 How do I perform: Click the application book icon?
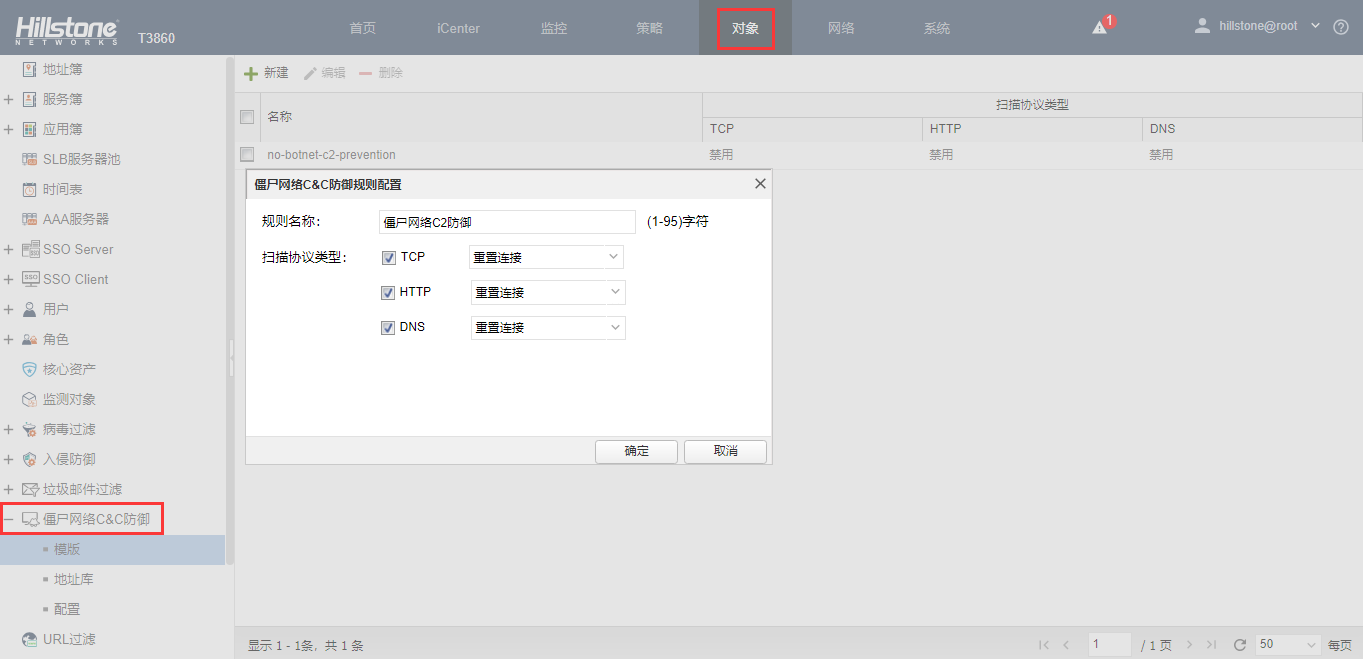(x=29, y=130)
